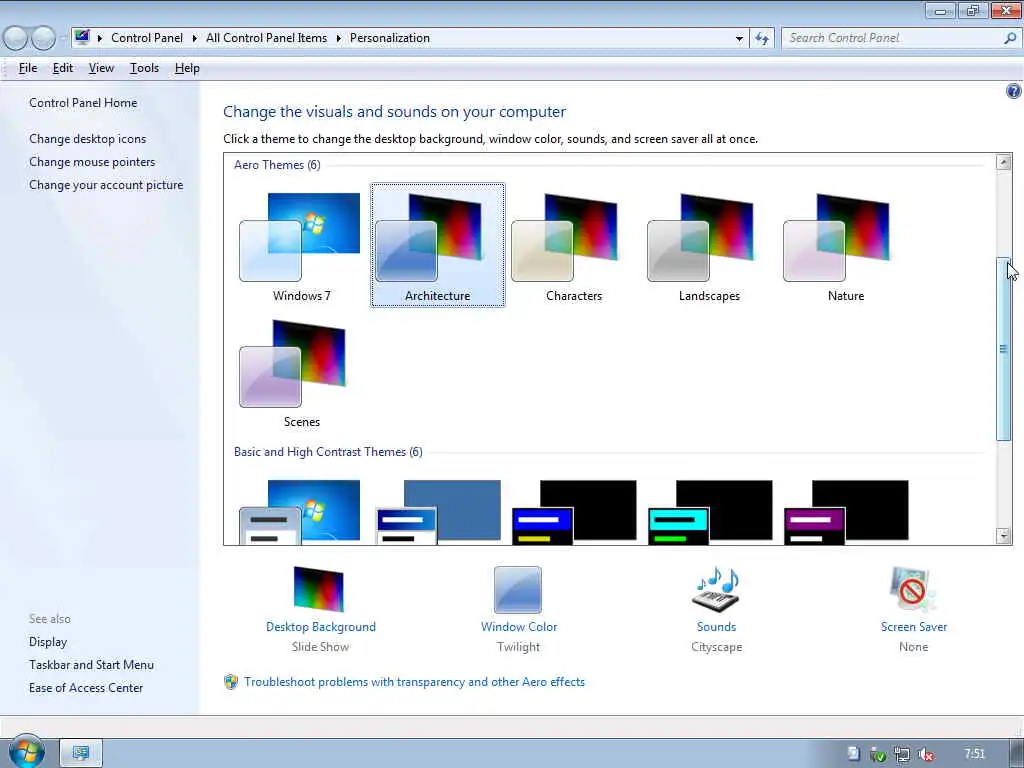The width and height of the screenshot is (1024, 768).
Task: Expand the arrow after All Control Panel Items
Action: tap(338, 39)
